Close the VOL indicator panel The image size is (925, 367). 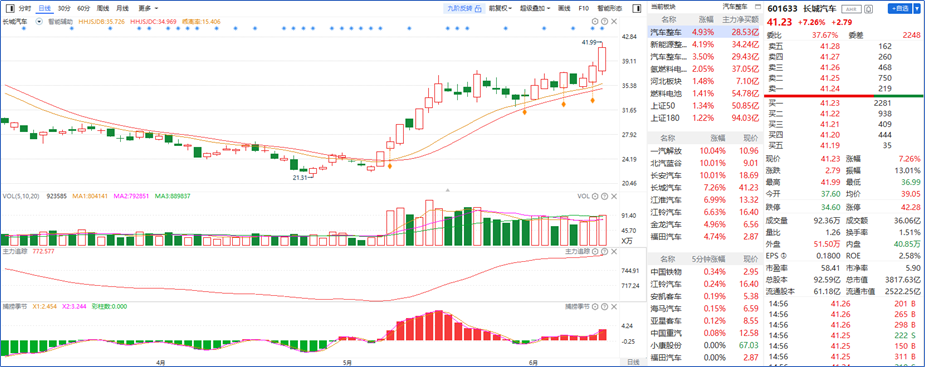(x=614, y=196)
